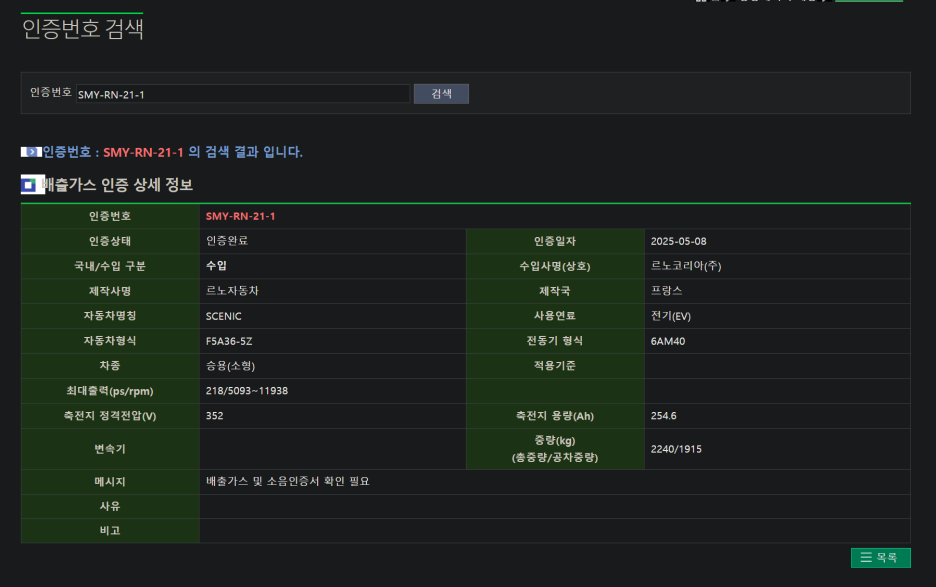Click the 메시지 header cell

click(x=110, y=481)
